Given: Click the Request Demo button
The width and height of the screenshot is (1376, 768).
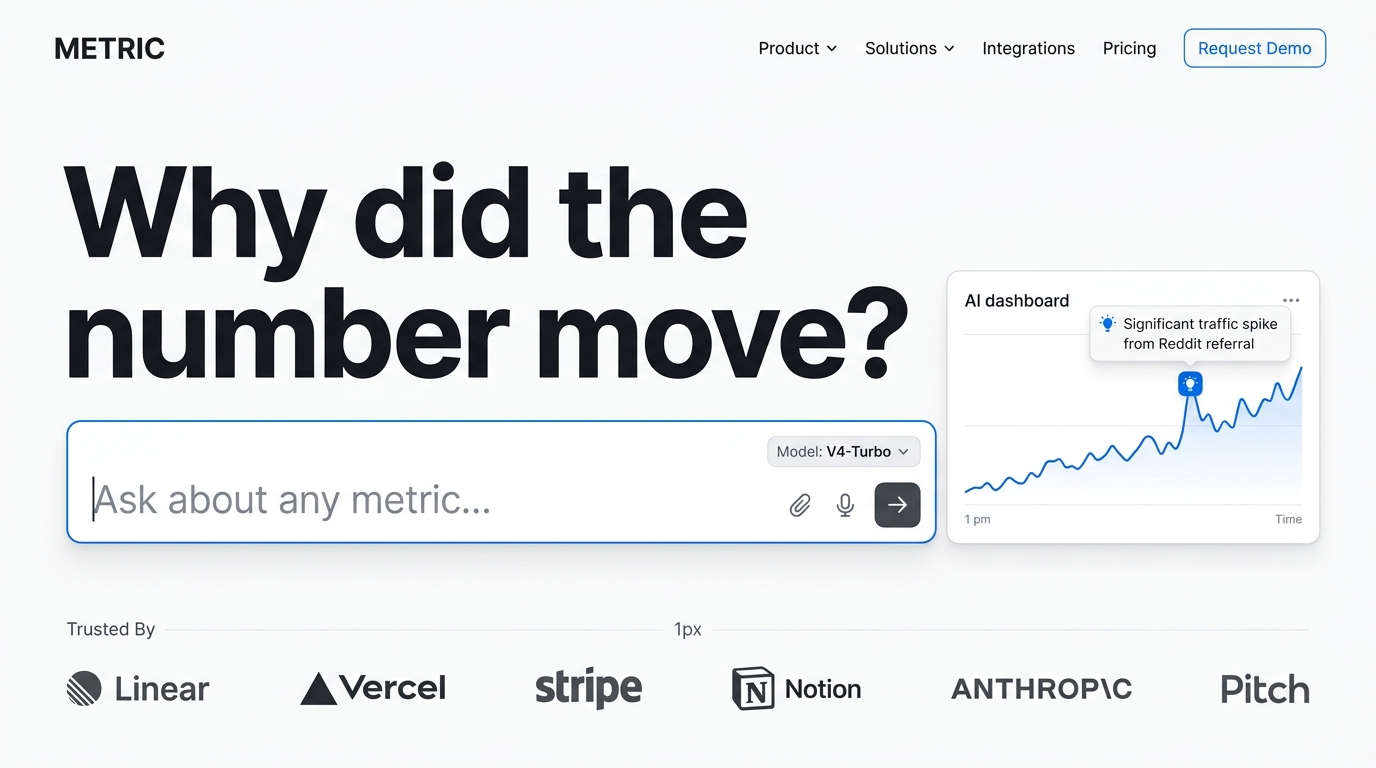Looking at the screenshot, I should (1254, 48).
